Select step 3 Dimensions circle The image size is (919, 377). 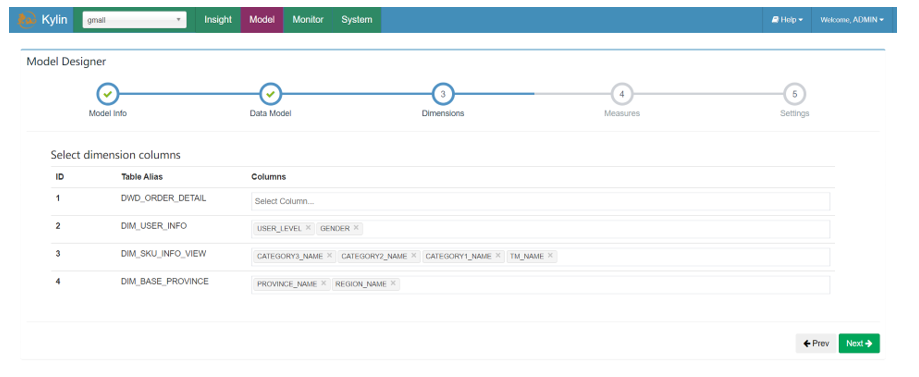tap(443, 94)
